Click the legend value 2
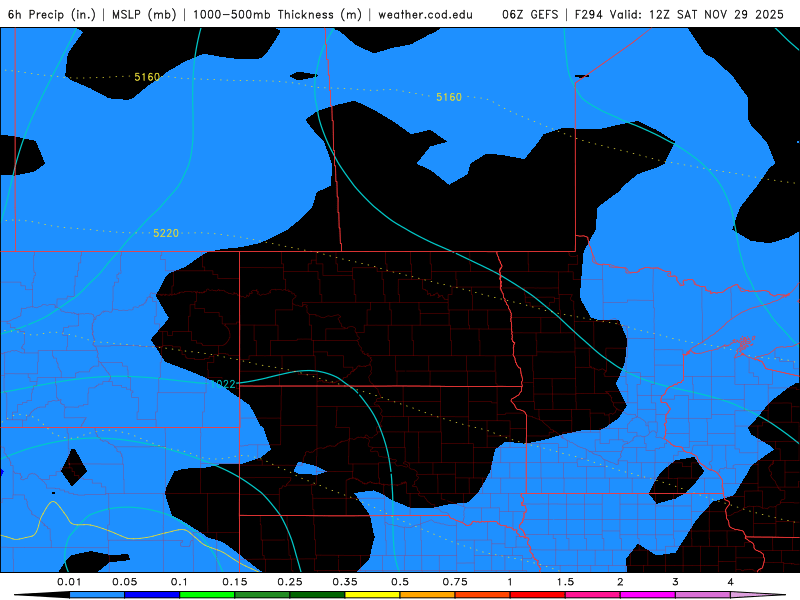The image size is (800, 600). (620, 582)
